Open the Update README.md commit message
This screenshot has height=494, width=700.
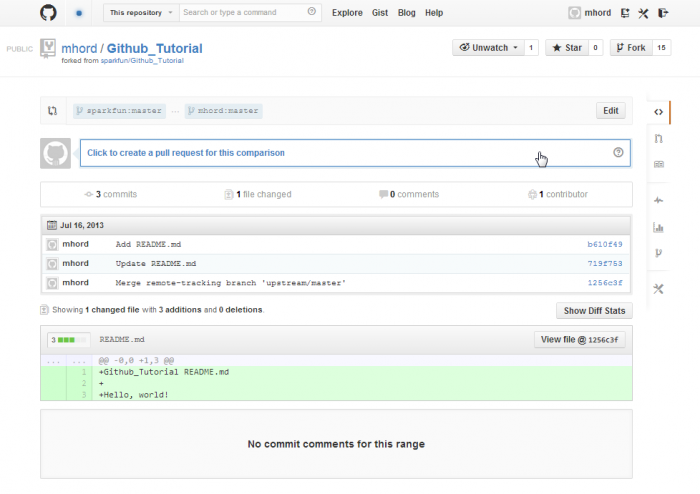click(156, 264)
